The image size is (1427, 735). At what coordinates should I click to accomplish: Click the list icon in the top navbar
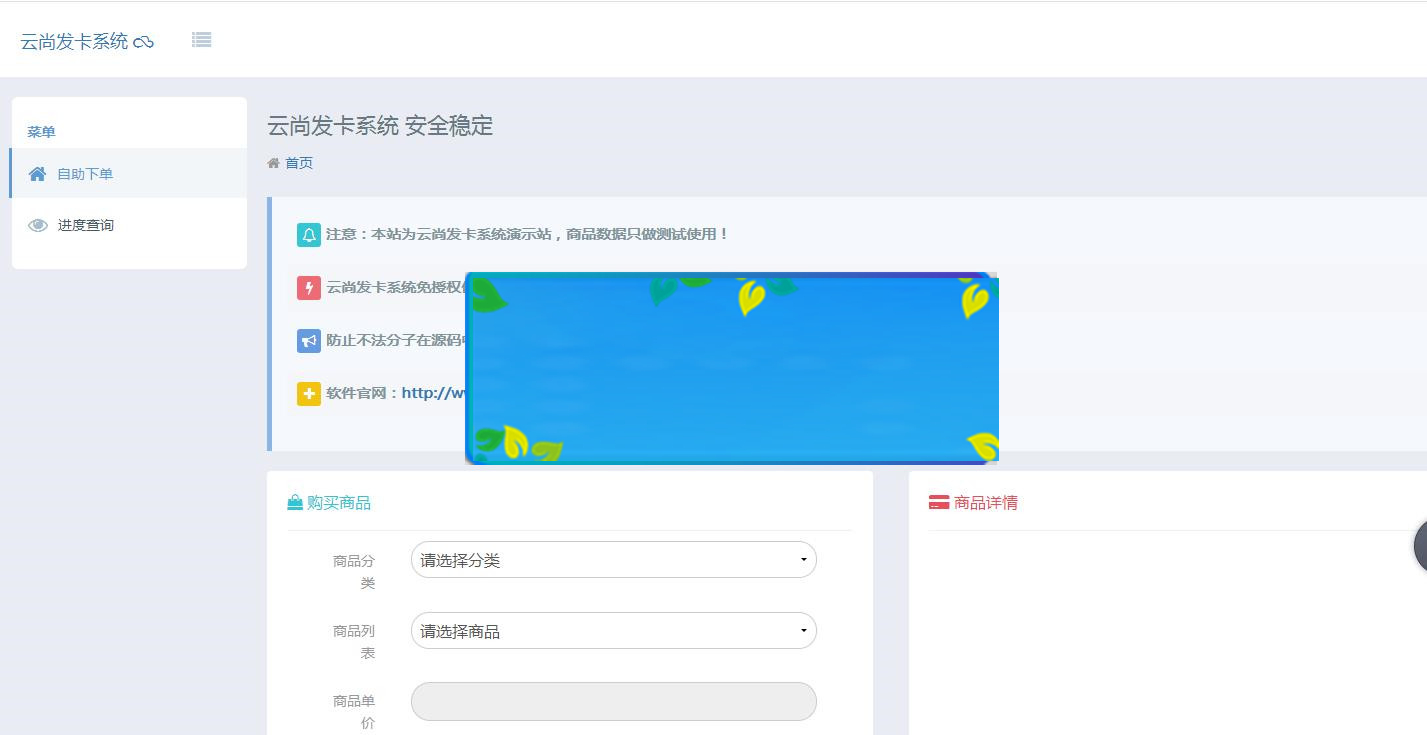coord(201,39)
